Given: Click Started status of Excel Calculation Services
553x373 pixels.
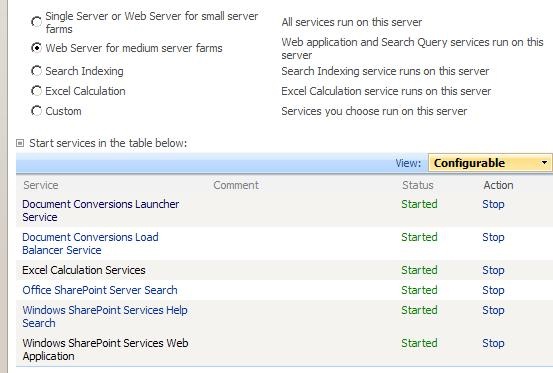Looking at the screenshot, I should (x=419, y=270).
